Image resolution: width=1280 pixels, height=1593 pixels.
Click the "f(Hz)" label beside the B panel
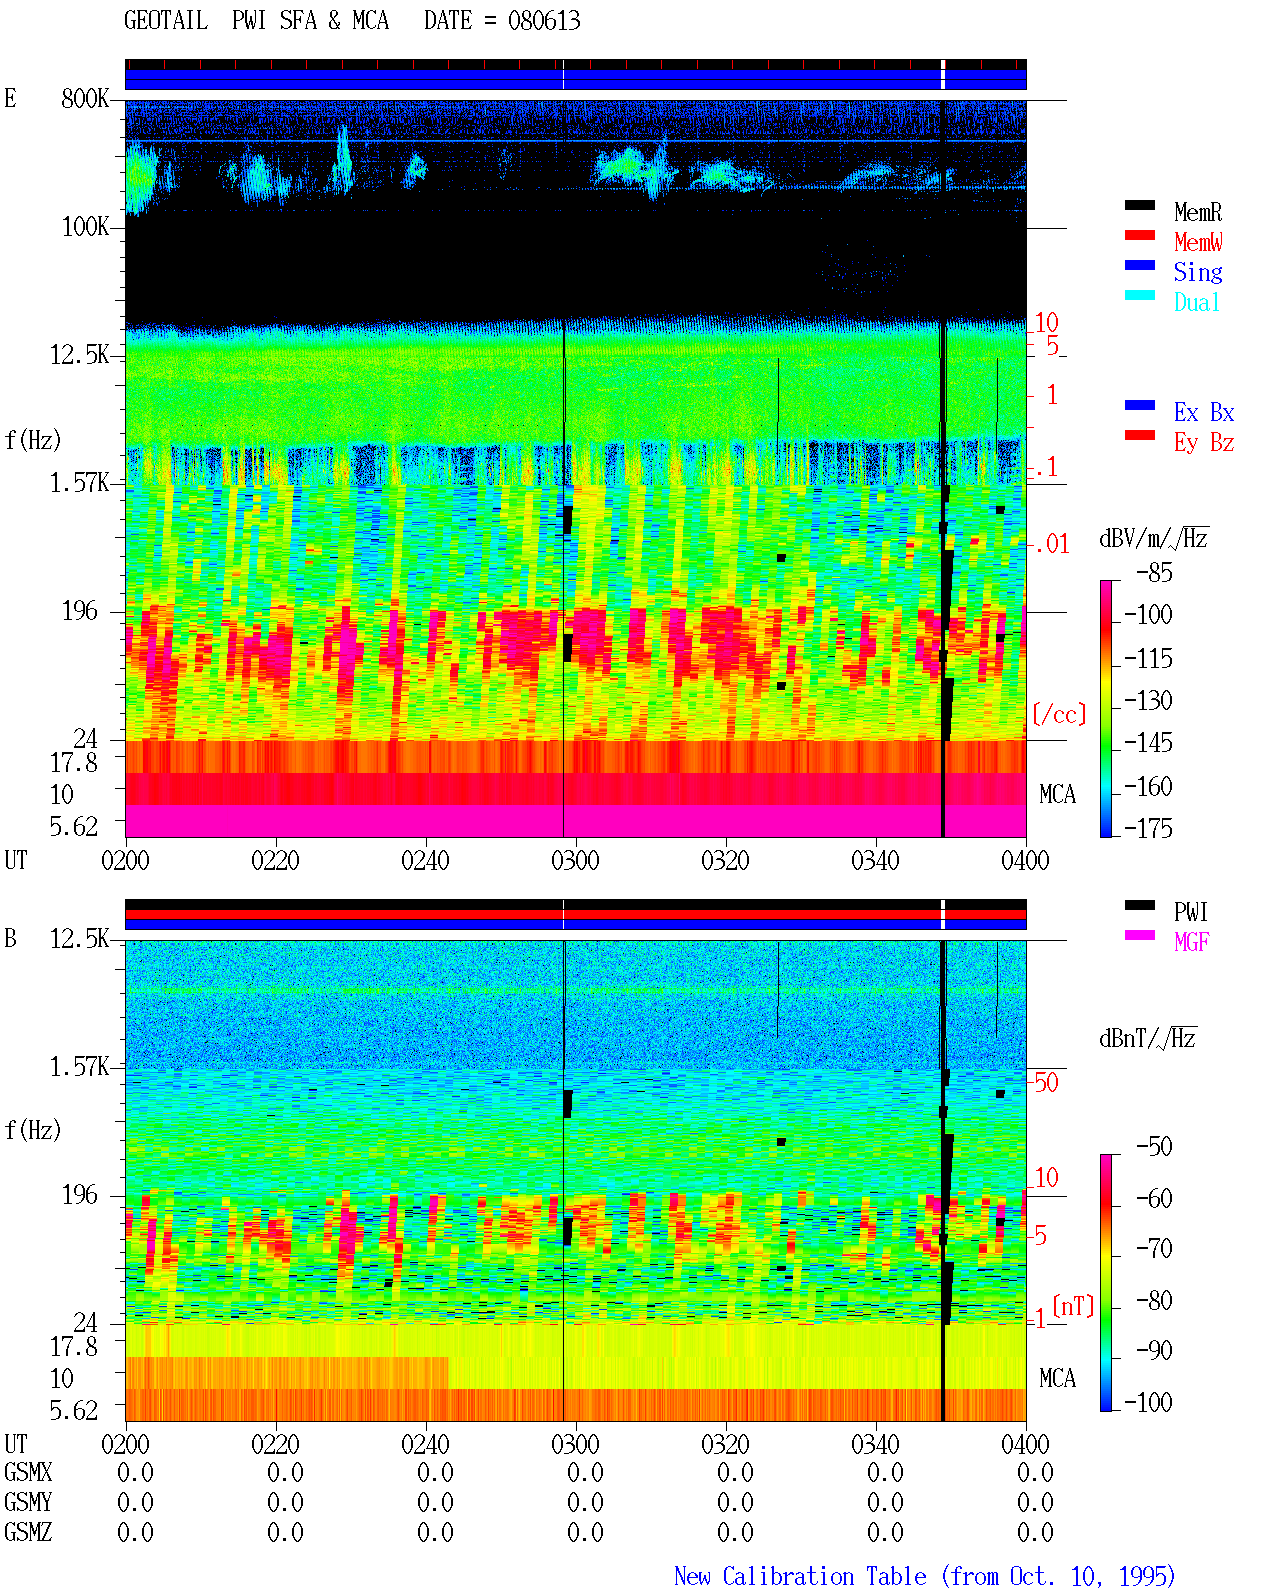pyautogui.click(x=33, y=1130)
